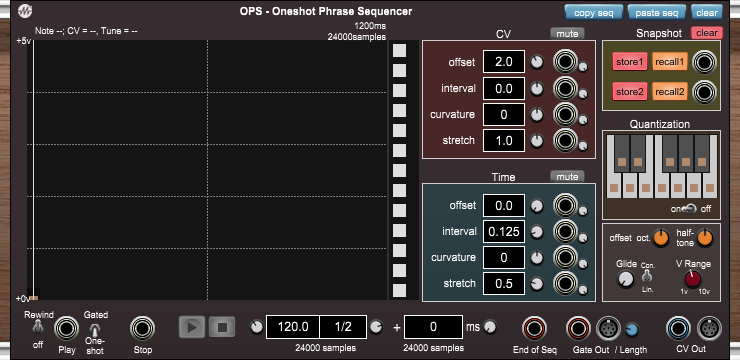Edit the Time curvature value field

[x=504, y=258]
